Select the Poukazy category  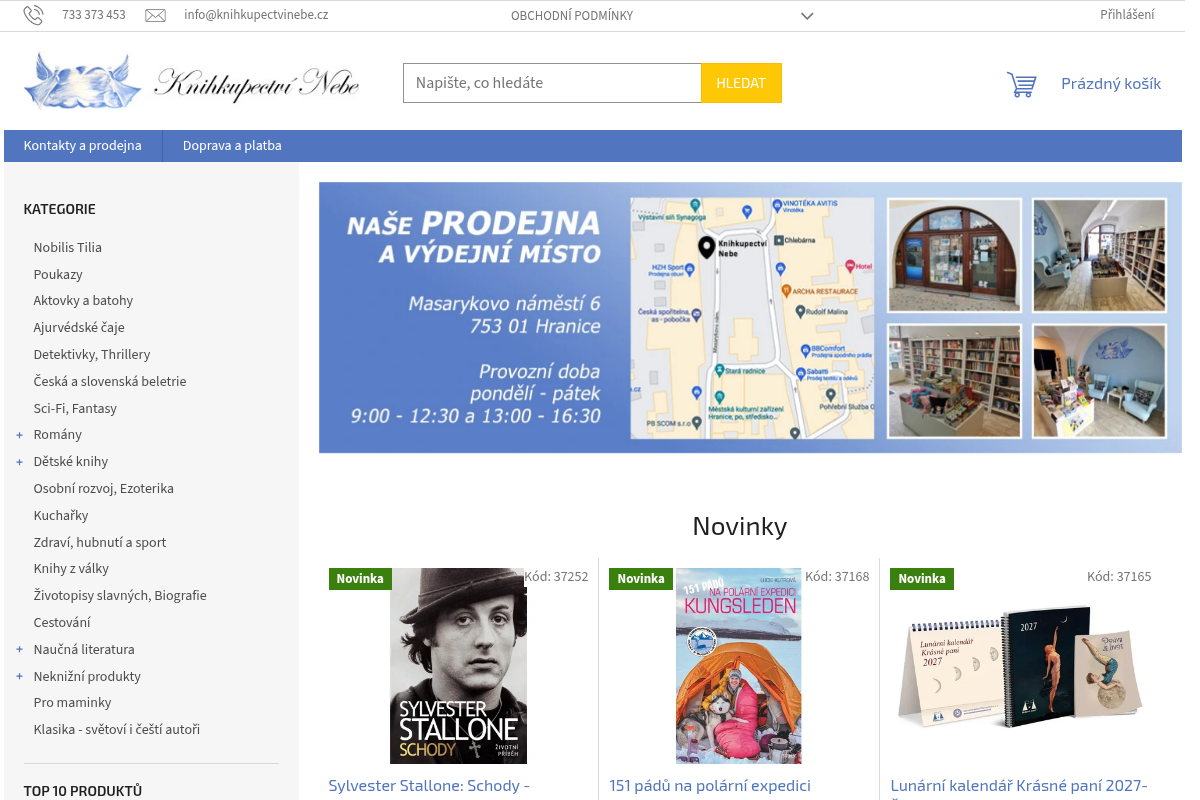58,275
